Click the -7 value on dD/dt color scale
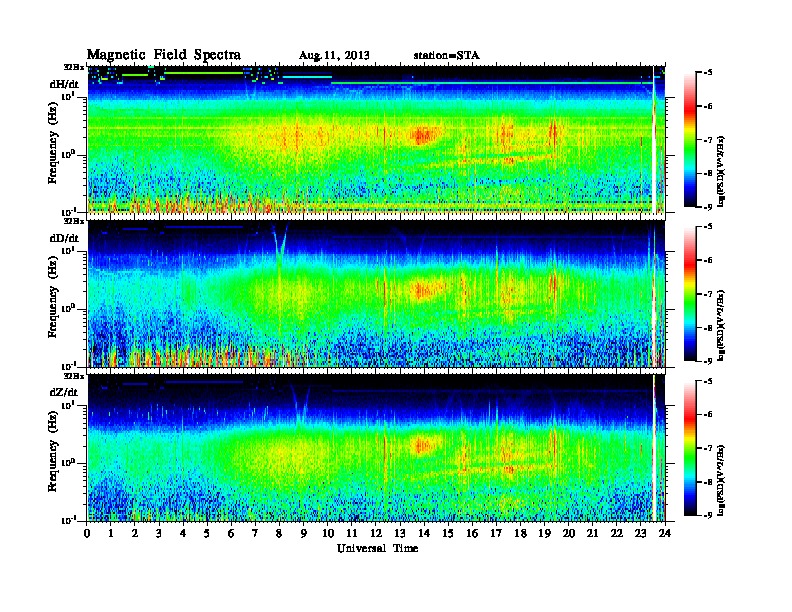 [707, 293]
